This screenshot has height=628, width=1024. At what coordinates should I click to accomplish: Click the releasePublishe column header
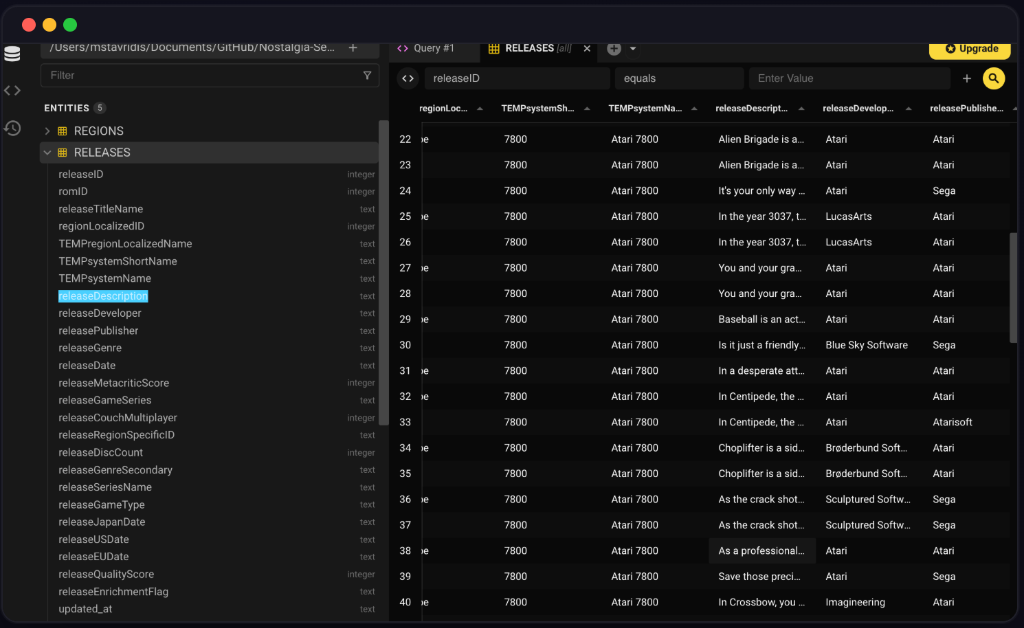[967, 108]
